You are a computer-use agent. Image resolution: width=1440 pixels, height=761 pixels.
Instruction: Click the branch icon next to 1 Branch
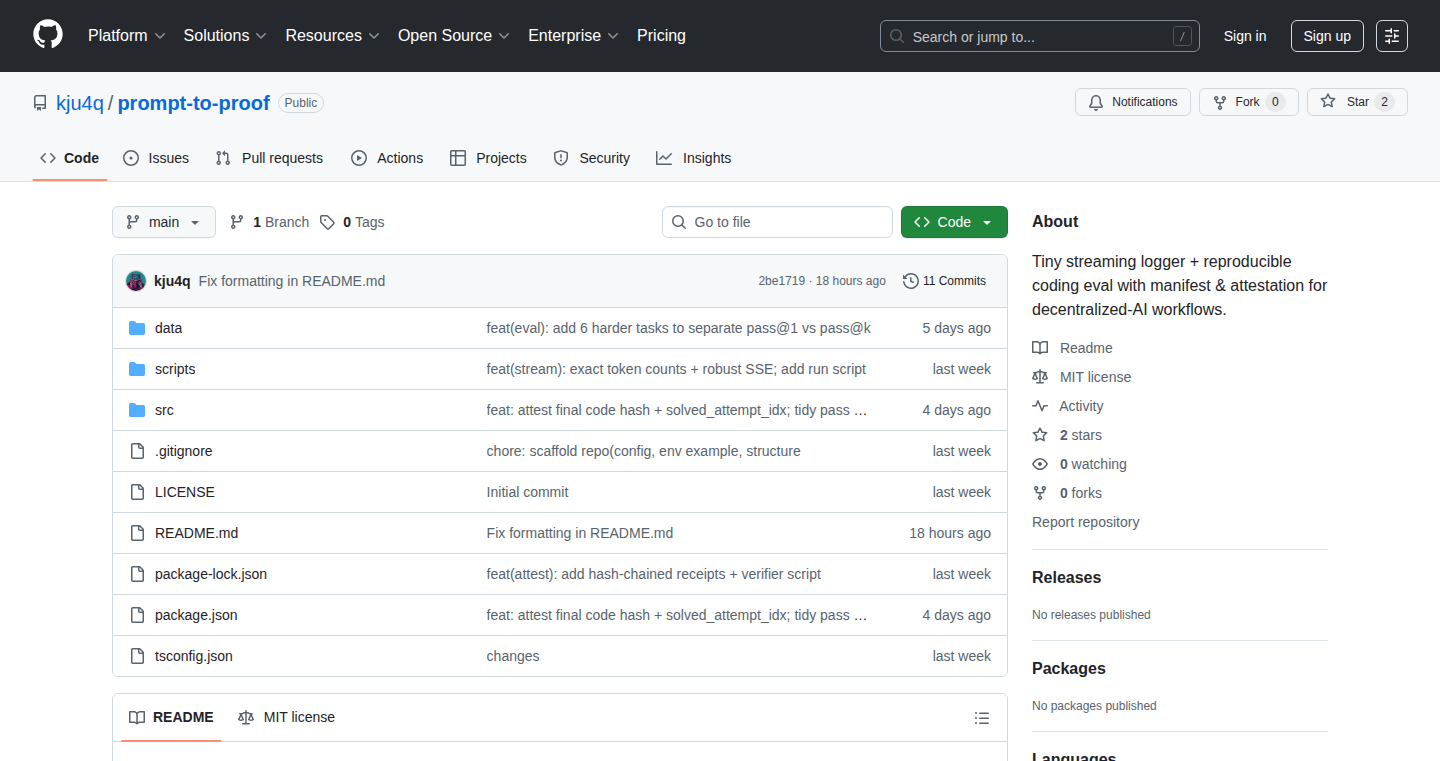pos(237,222)
